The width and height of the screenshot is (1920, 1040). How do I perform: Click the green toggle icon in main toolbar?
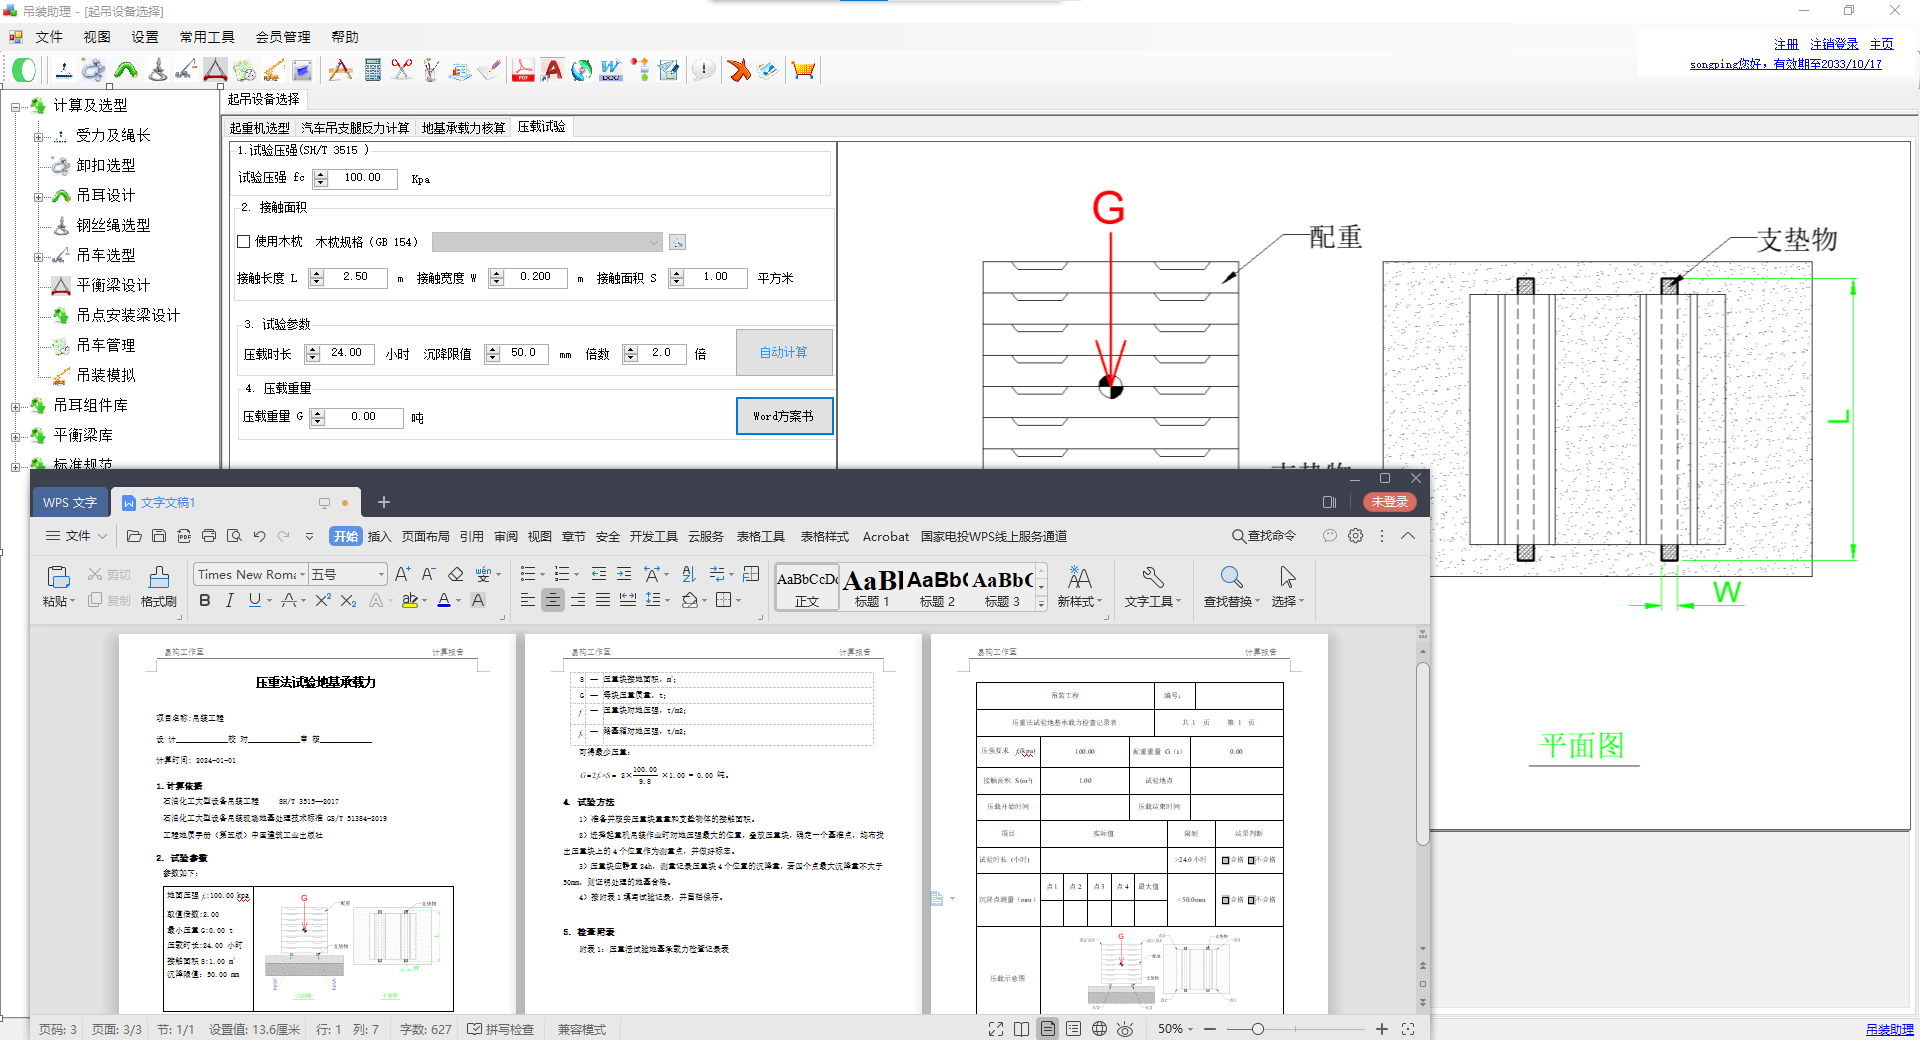[24, 70]
